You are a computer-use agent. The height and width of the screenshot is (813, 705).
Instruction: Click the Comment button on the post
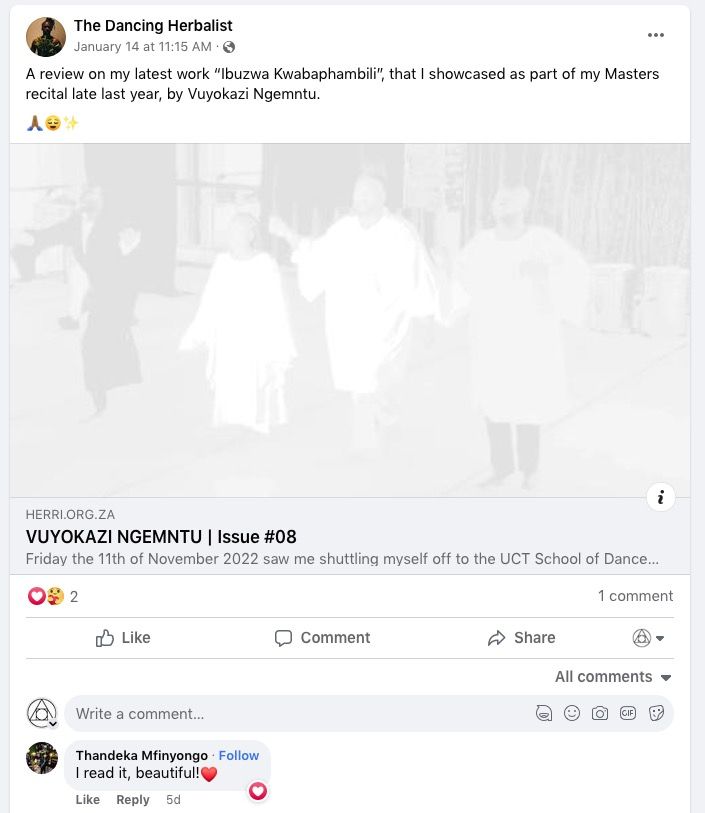click(x=322, y=638)
